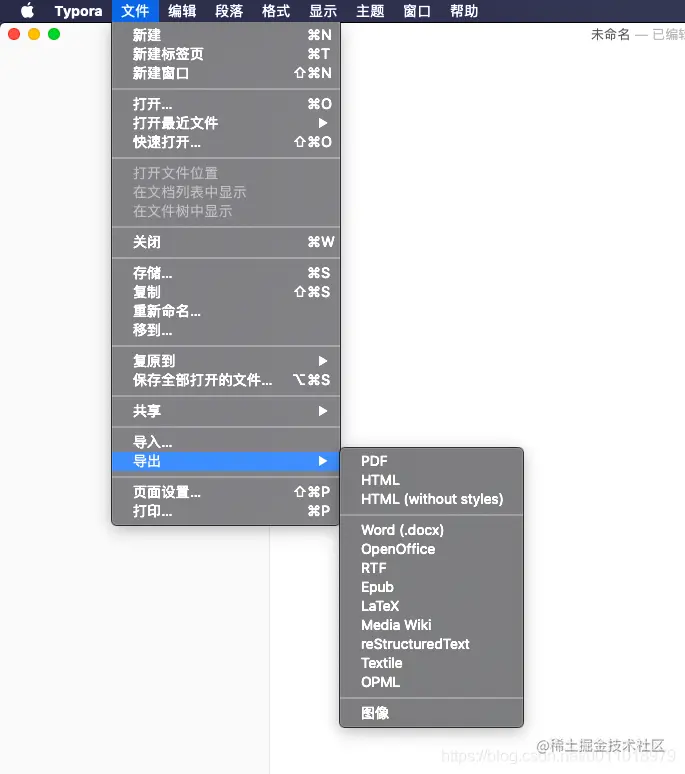Export as Word (.docx)

tap(431, 530)
